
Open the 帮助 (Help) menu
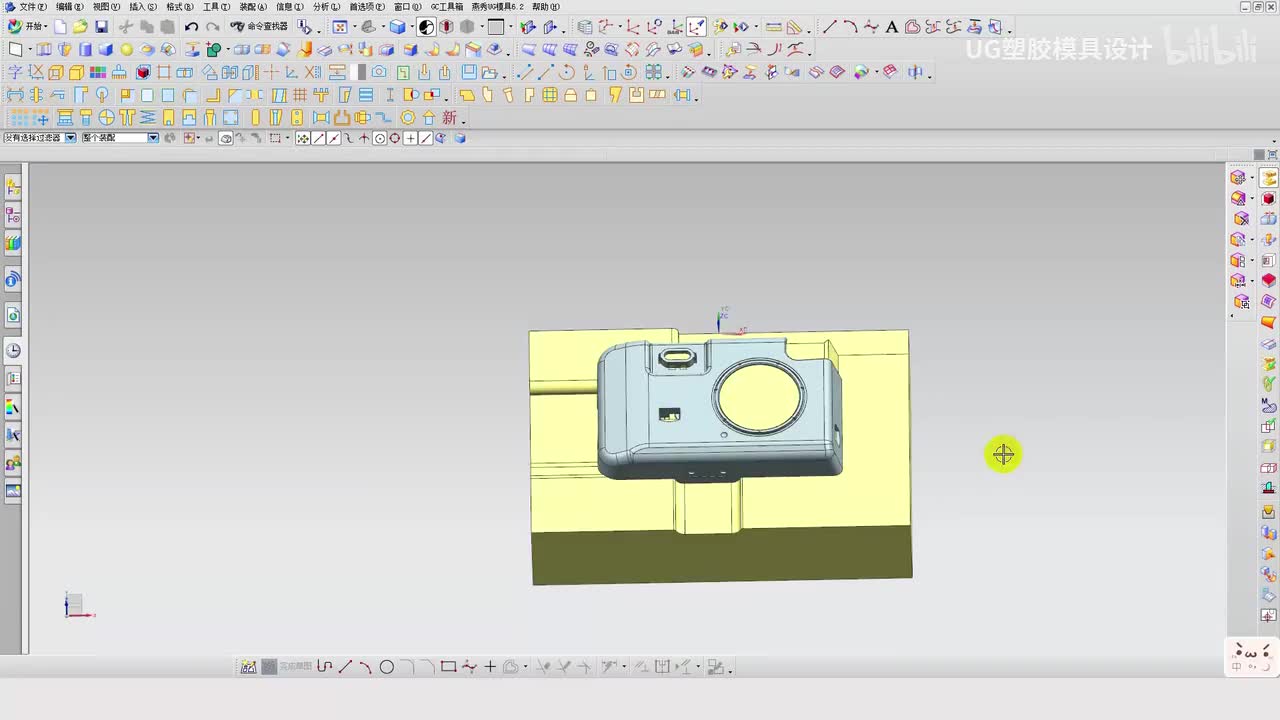click(x=546, y=7)
